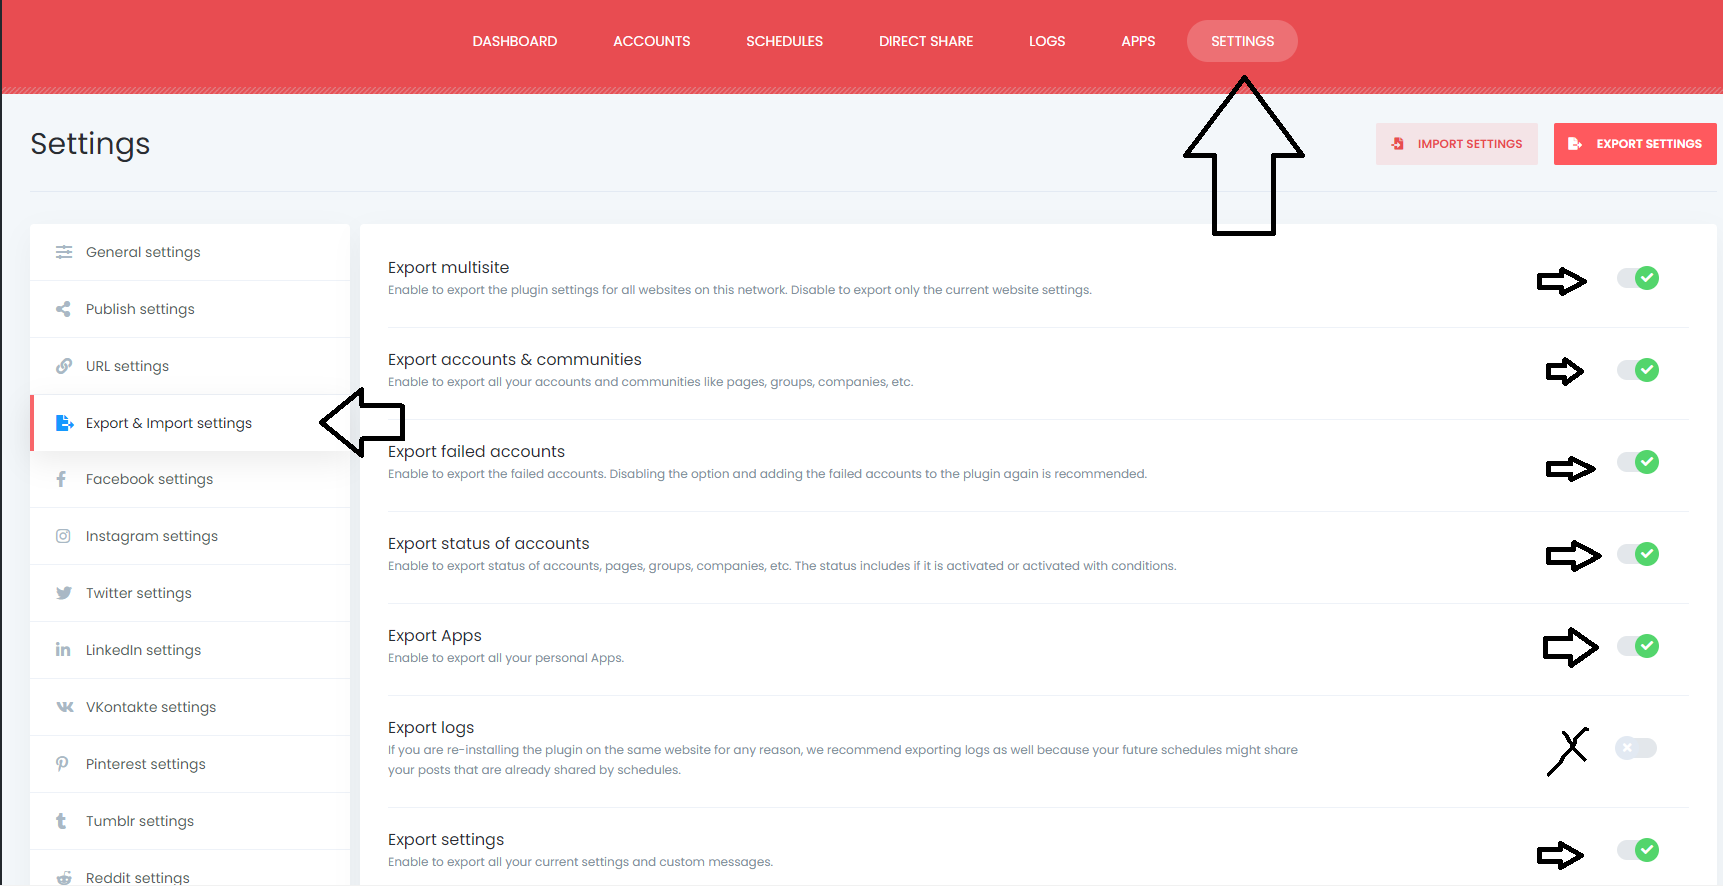The height and width of the screenshot is (886, 1723).
Task: Click the Twitter bird icon in sidebar
Action: coord(64,593)
